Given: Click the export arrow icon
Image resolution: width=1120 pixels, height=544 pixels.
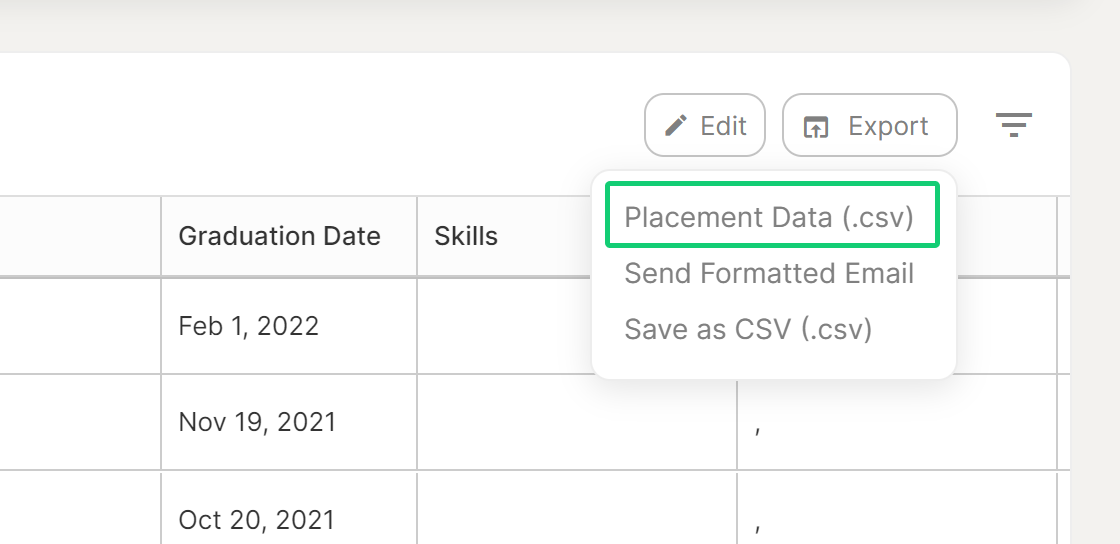Looking at the screenshot, I should (x=816, y=126).
